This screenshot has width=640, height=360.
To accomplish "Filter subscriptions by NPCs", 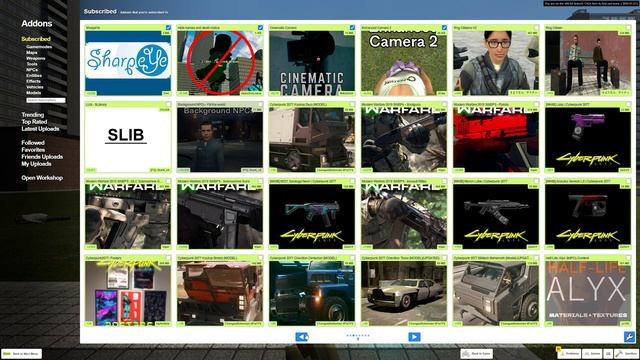I will pos(32,70).
